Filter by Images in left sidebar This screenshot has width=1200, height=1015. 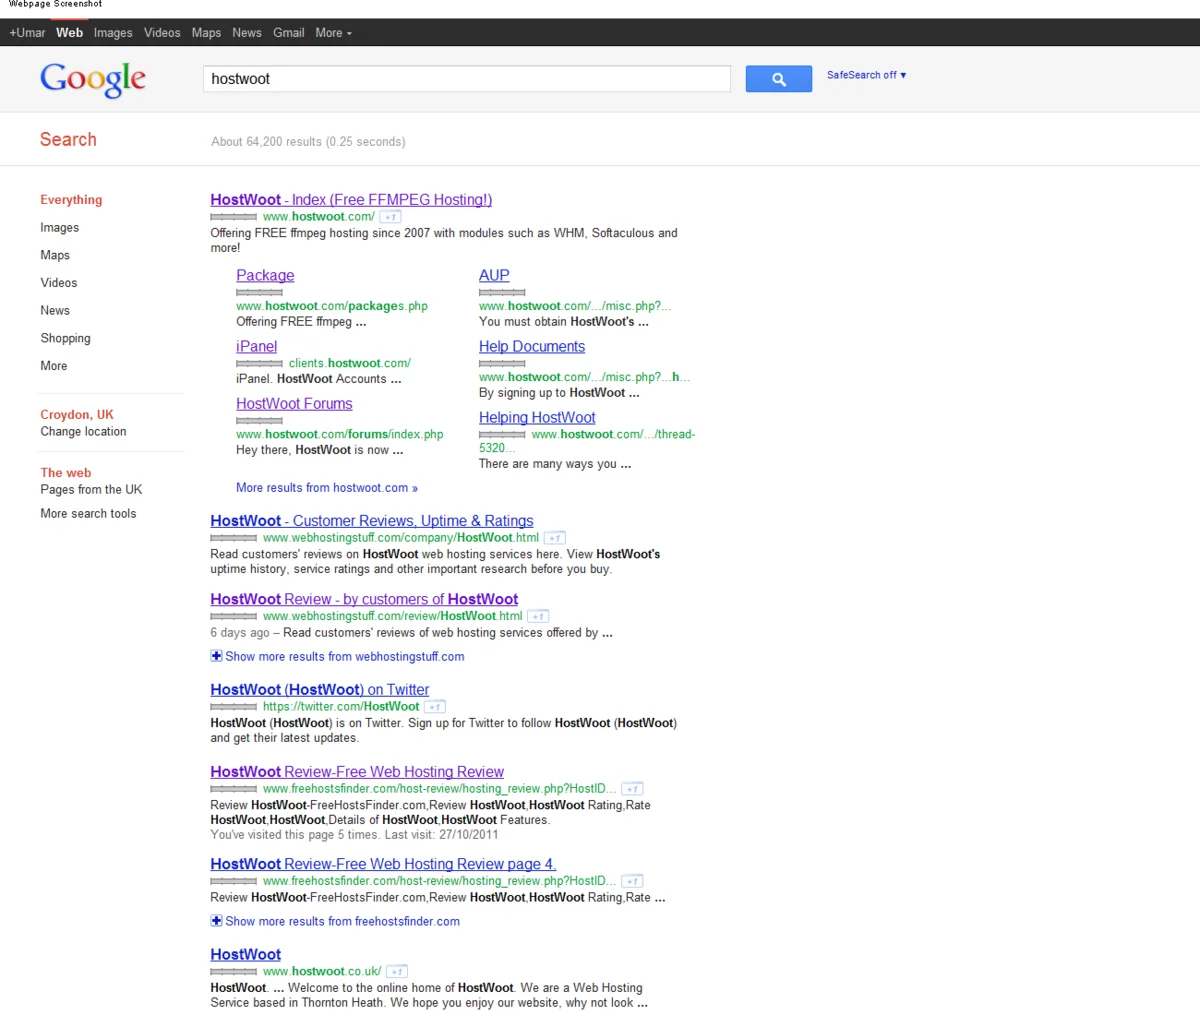coord(59,228)
